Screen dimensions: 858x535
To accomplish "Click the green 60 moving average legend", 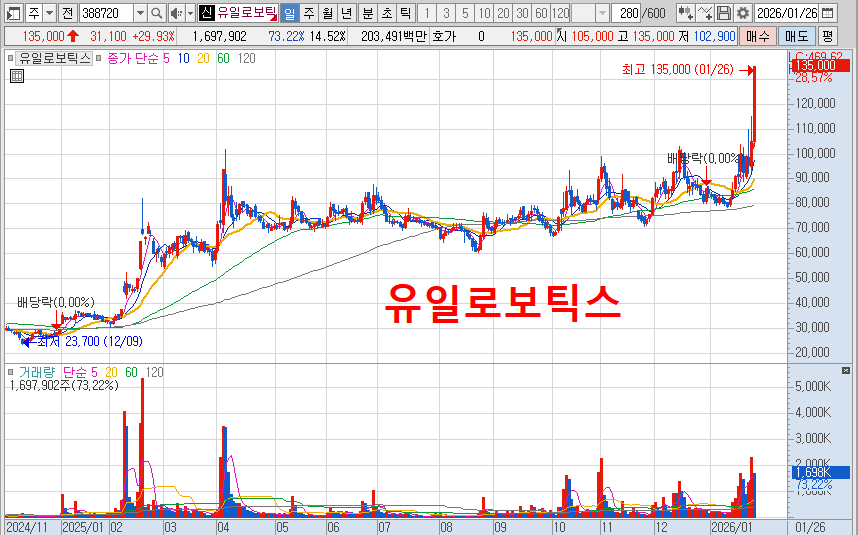I will click(223, 59).
